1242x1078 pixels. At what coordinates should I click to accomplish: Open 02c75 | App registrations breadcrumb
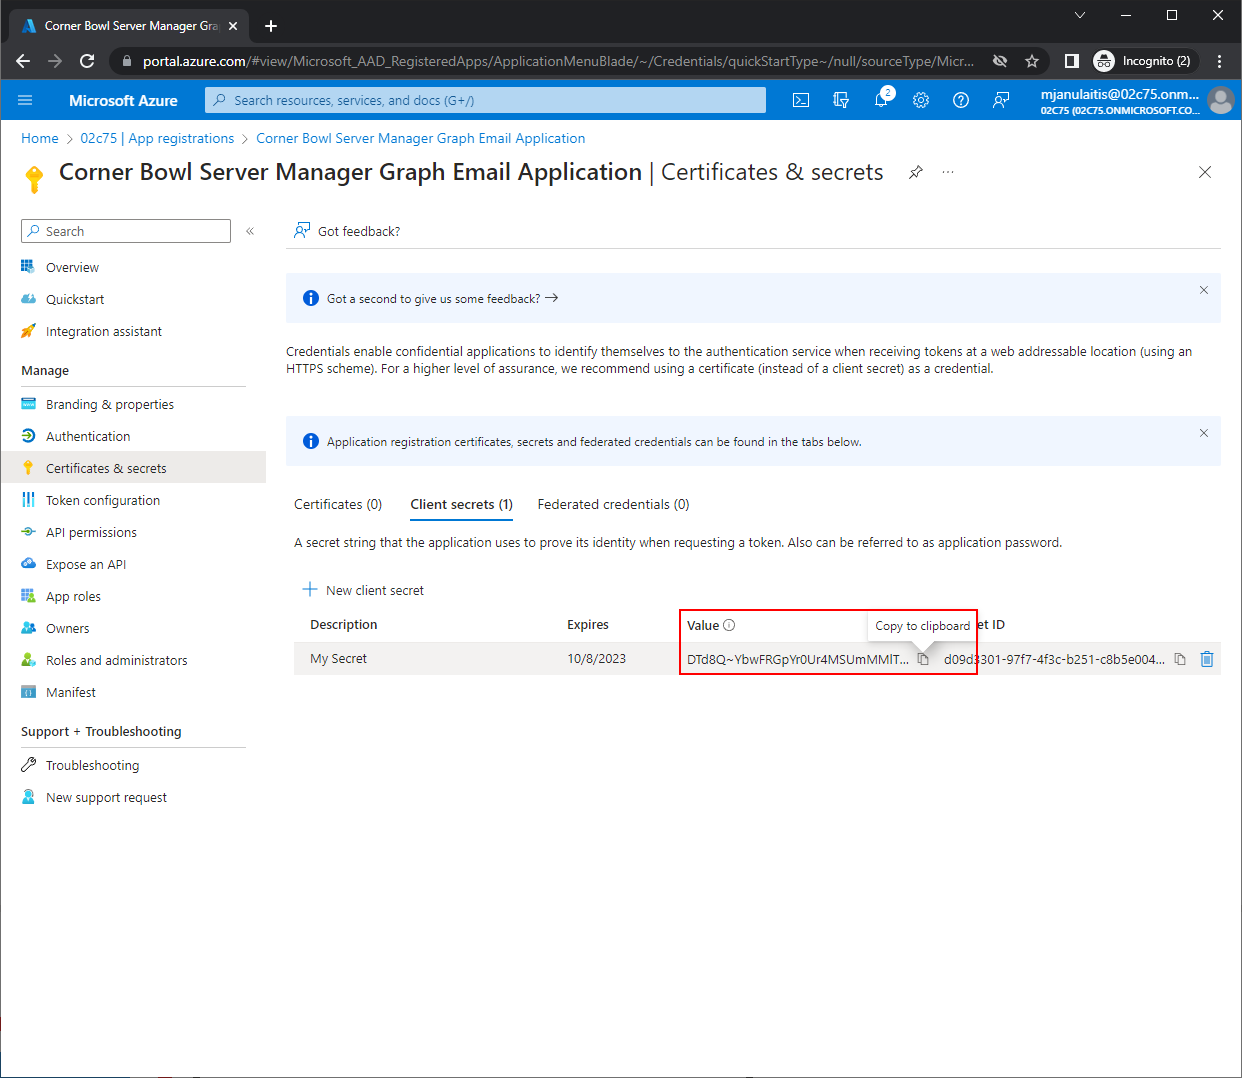(157, 138)
